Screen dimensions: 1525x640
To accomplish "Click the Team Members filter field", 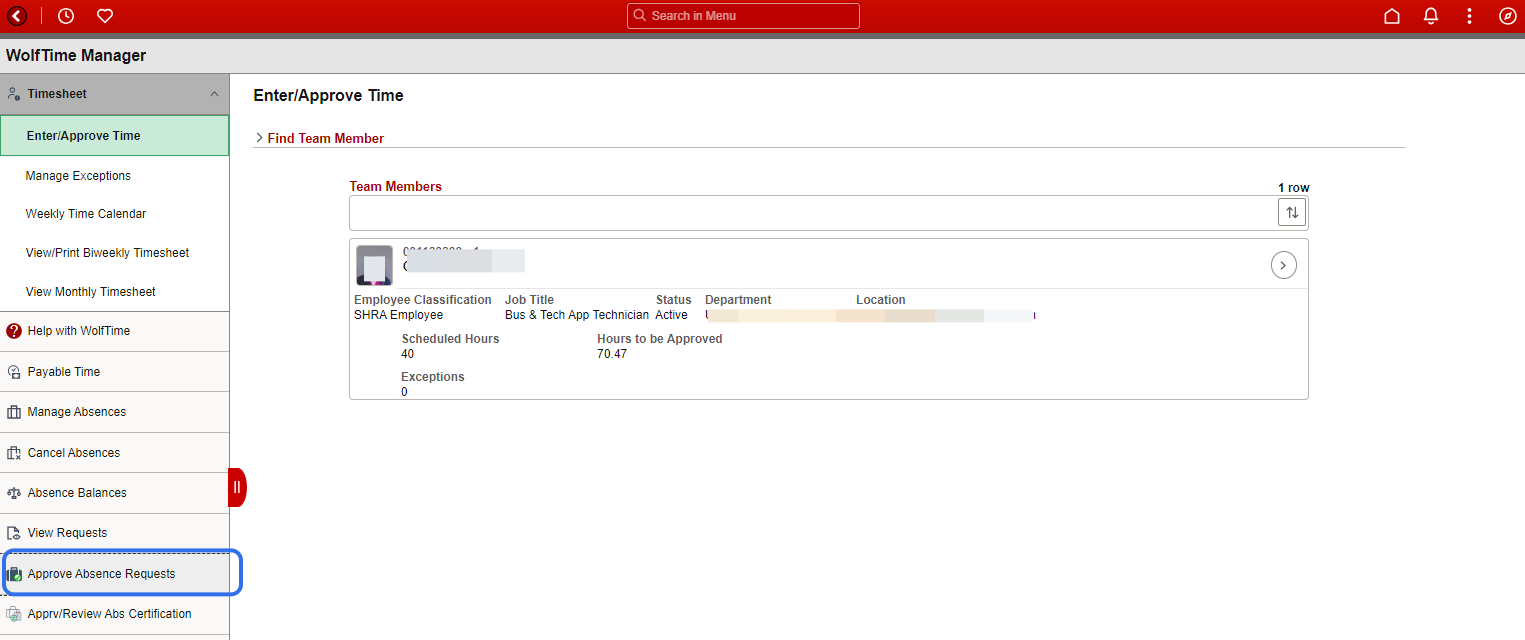I will click(812, 213).
